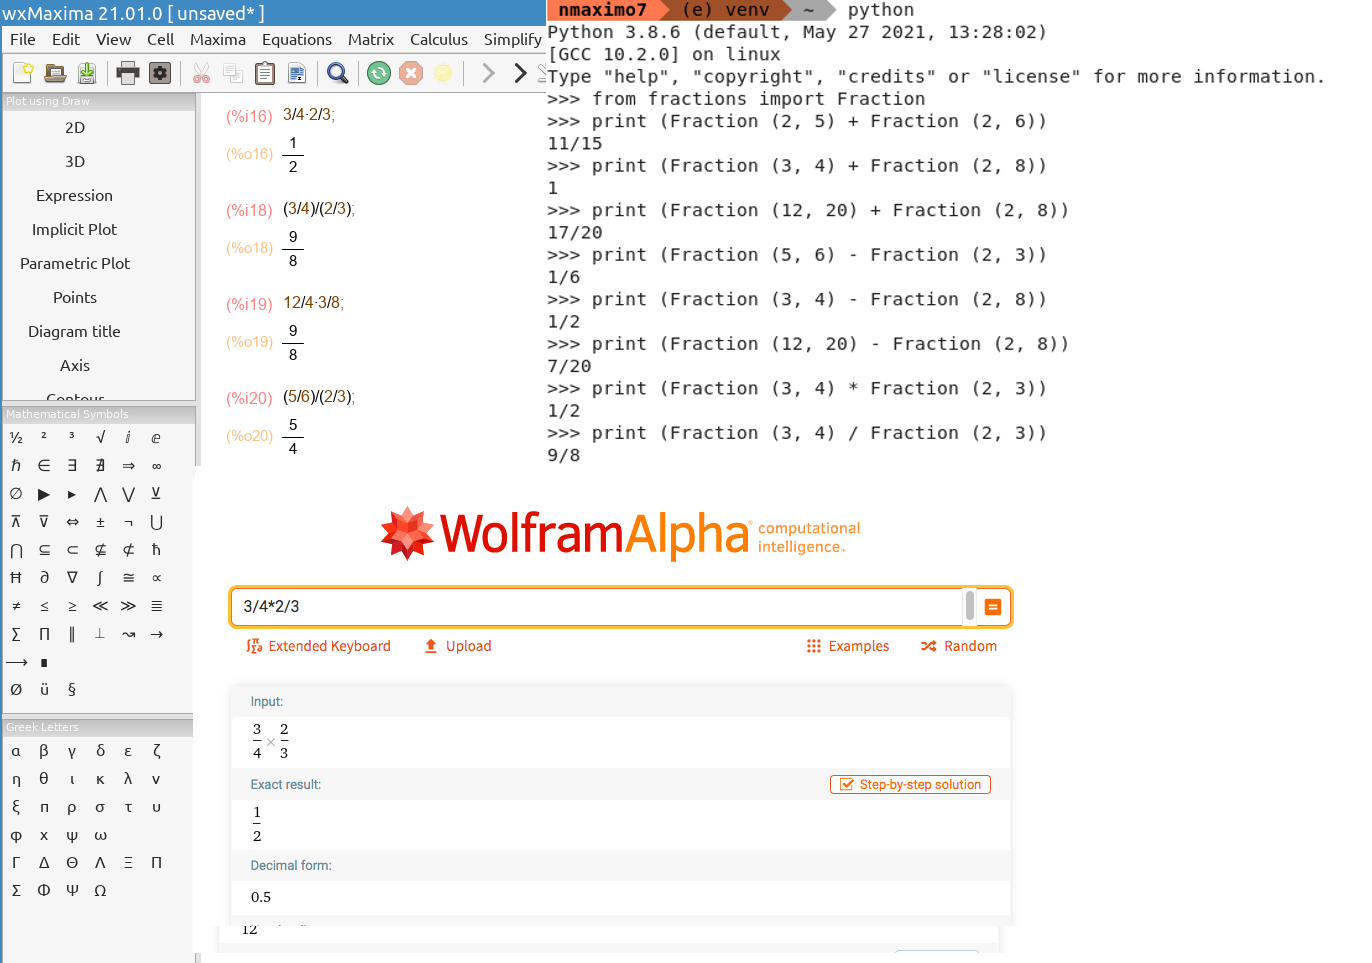Viewport: 1372px width, 963px height.
Task: Click the Step-by-step solution button
Action: point(910,785)
